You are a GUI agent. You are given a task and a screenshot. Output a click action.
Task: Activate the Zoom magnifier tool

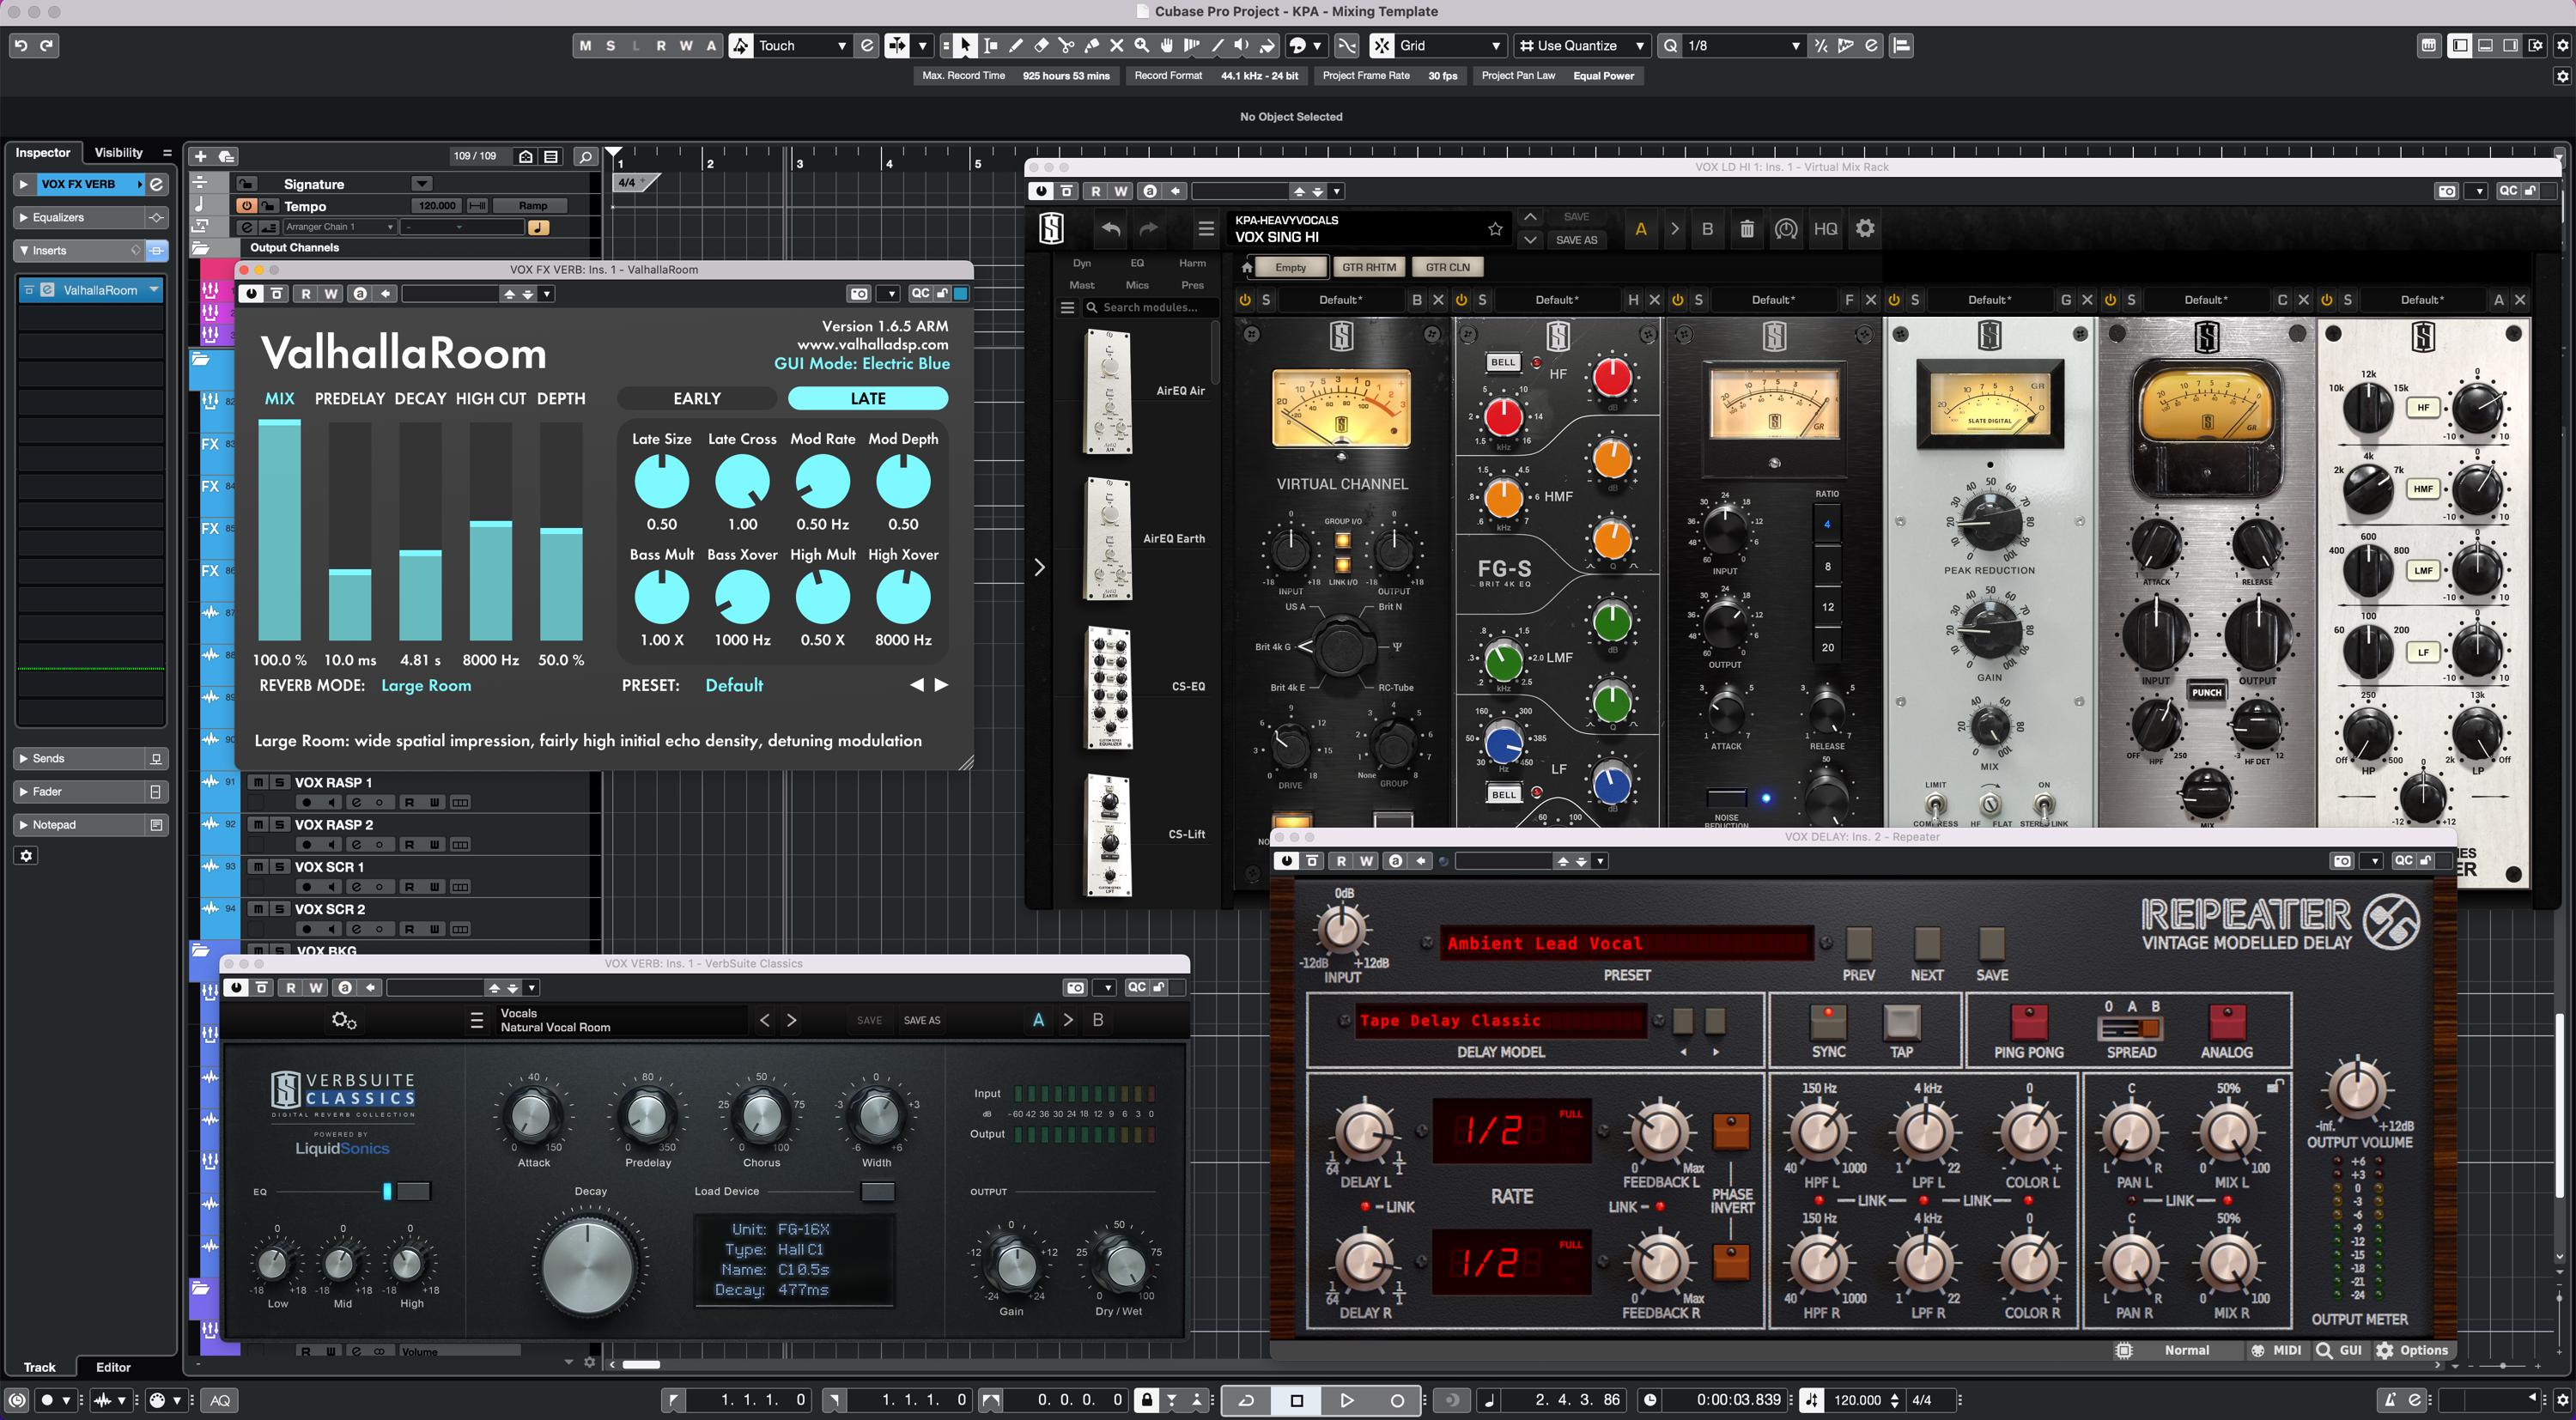tap(1140, 45)
